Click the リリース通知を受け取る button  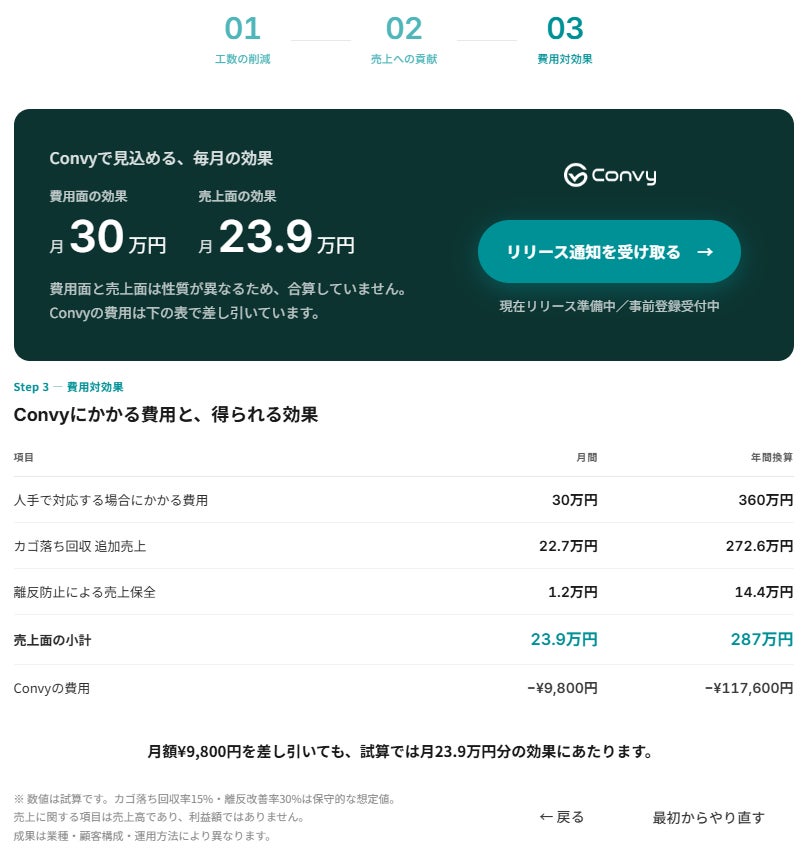[x=609, y=252]
